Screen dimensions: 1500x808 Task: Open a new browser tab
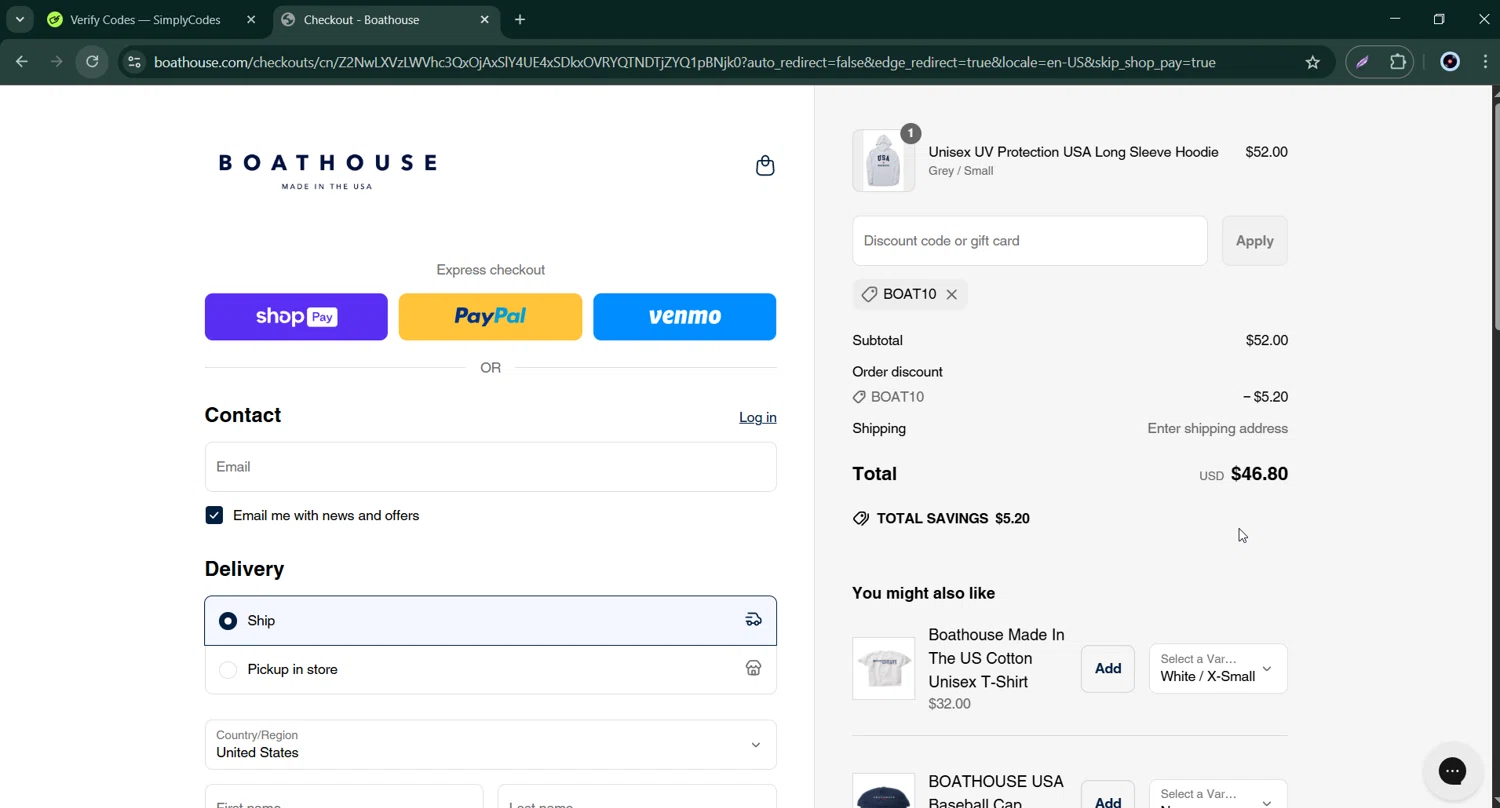click(x=520, y=19)
